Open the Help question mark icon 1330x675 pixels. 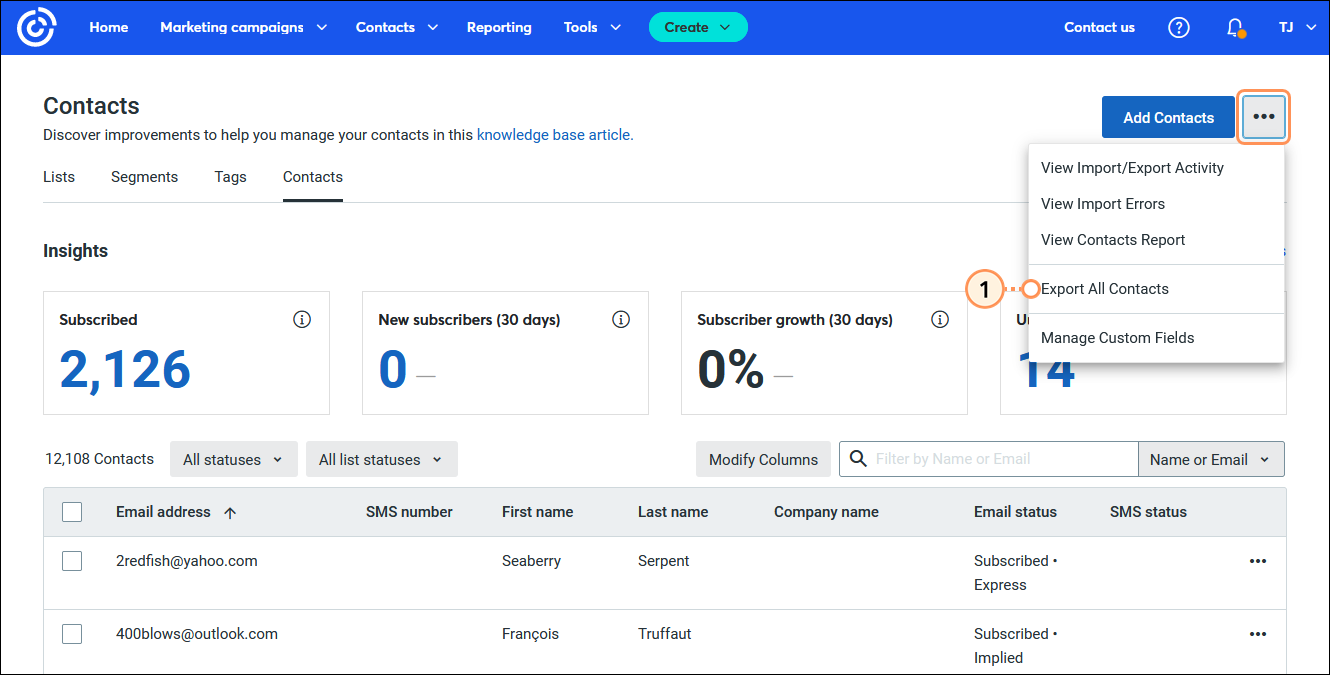coord(1179,27)
